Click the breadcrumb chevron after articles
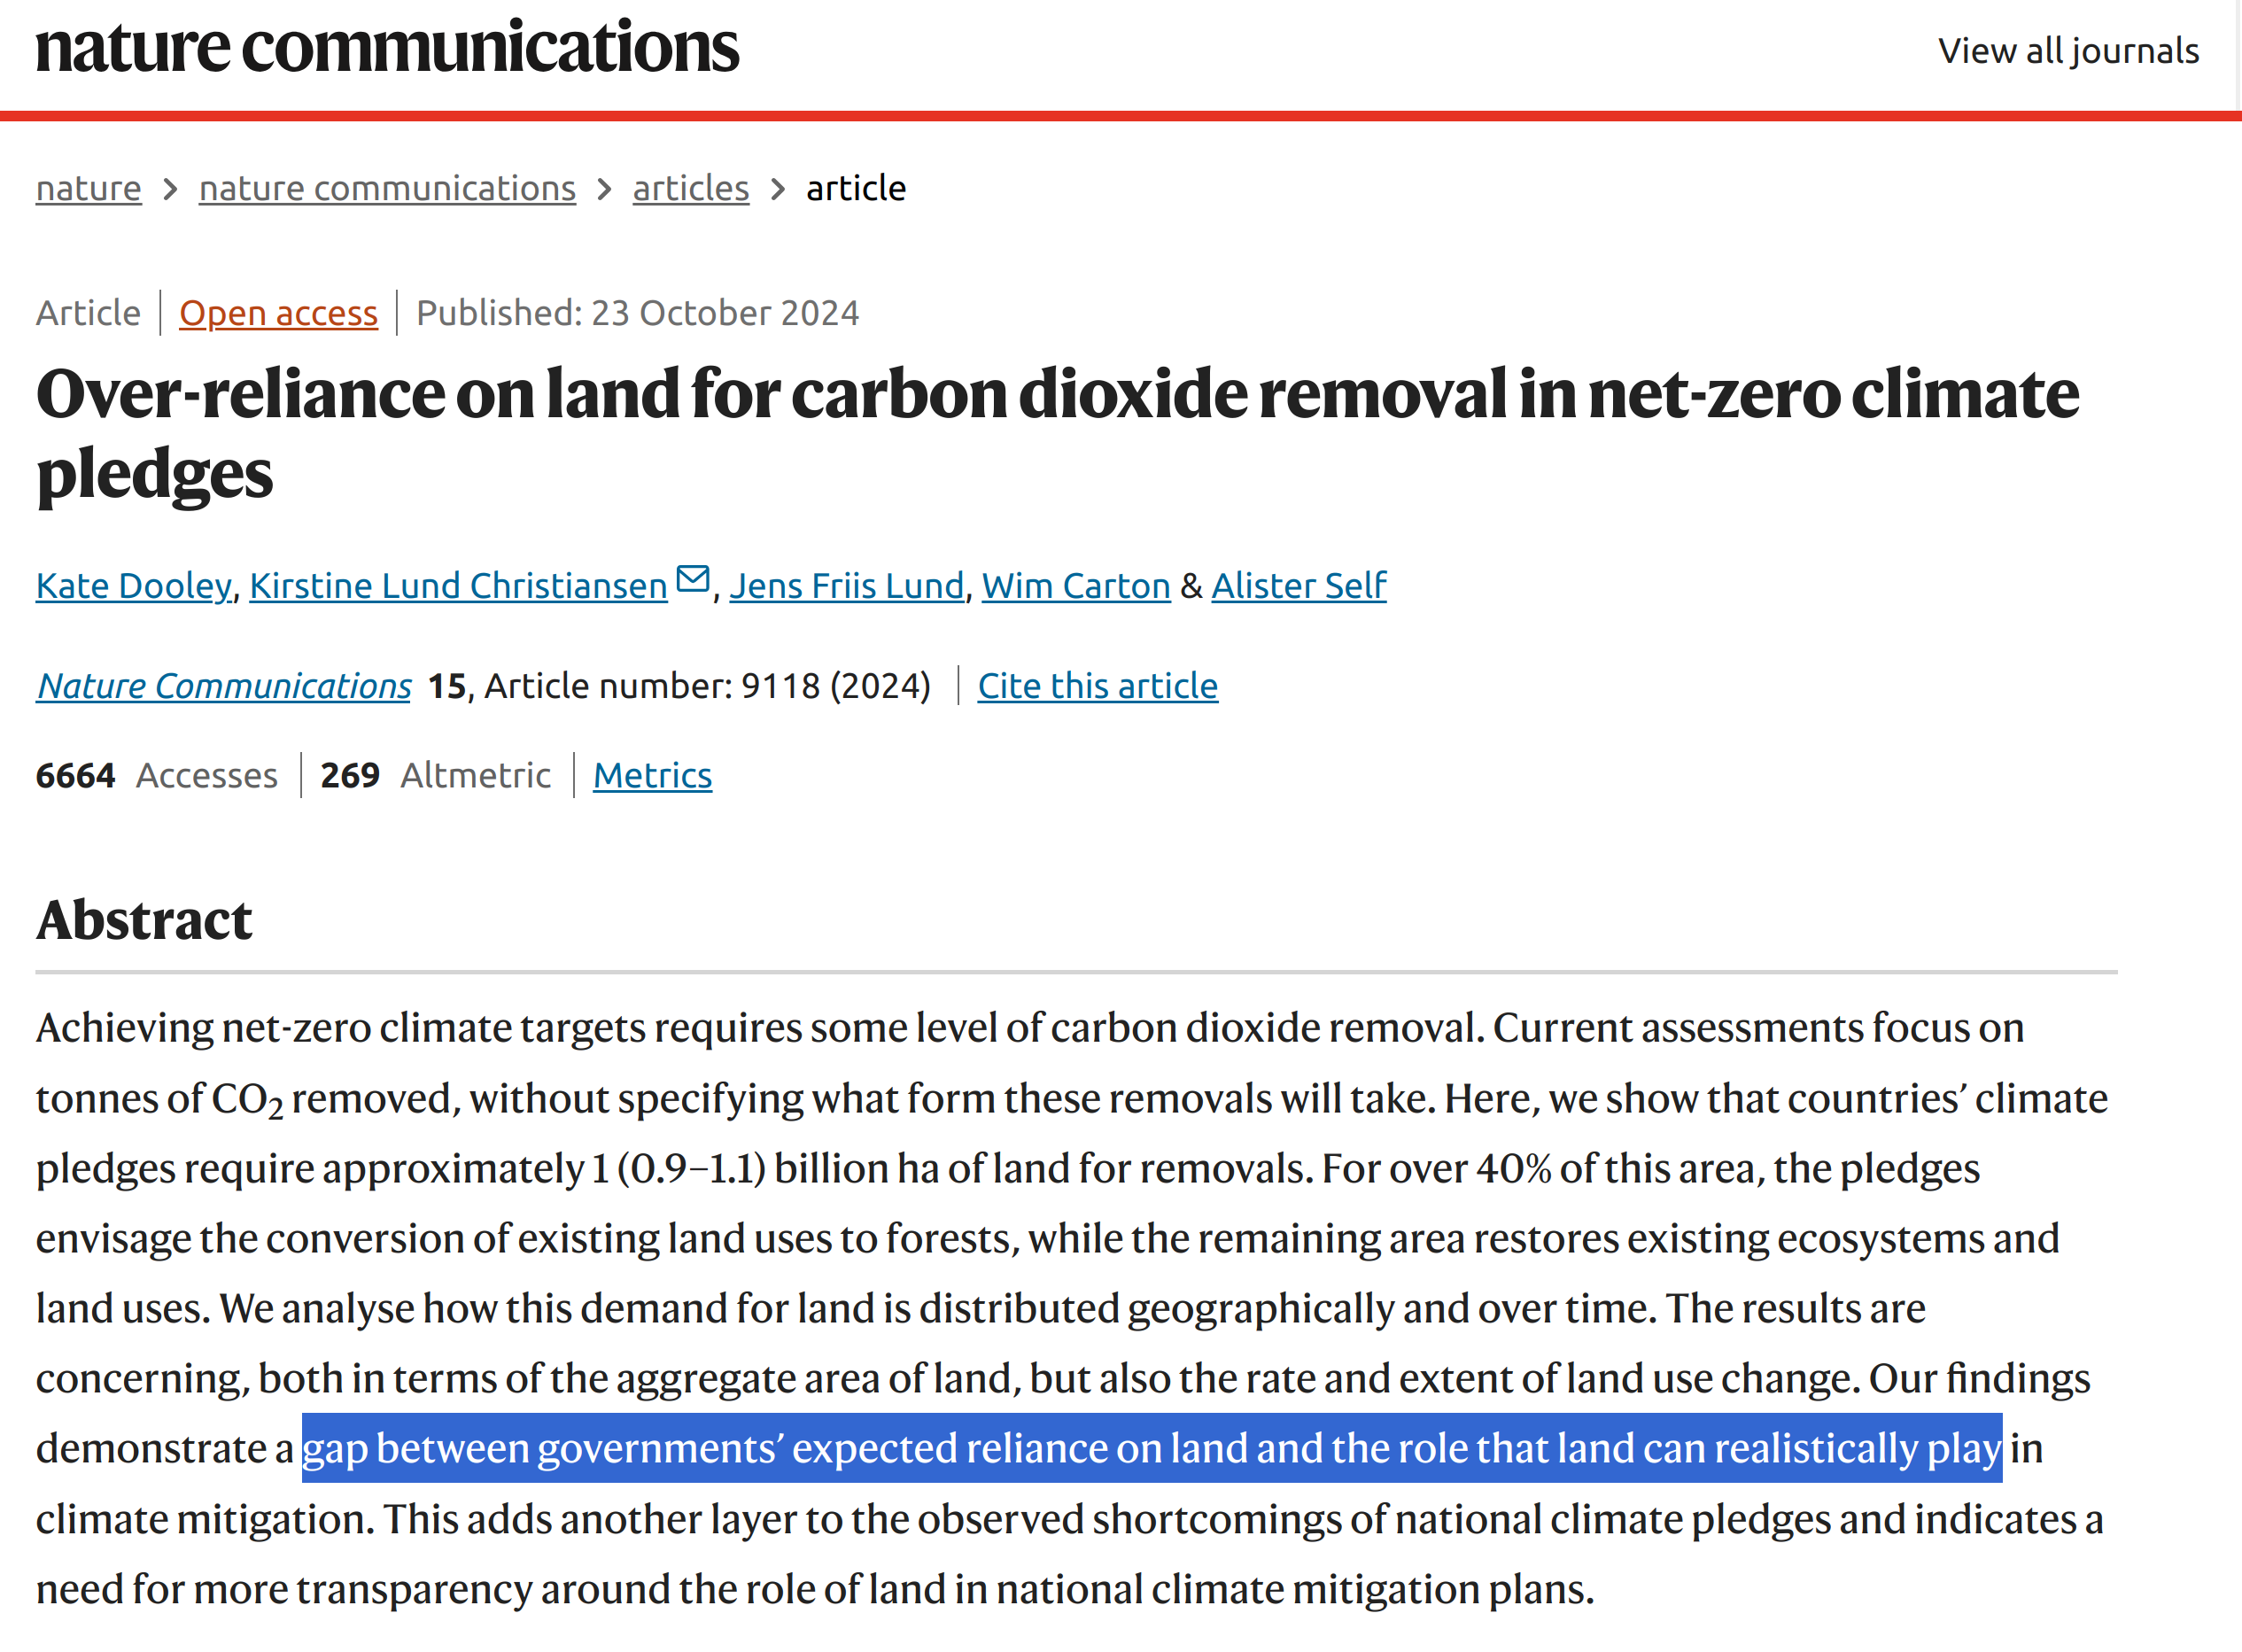 [x=777, y=188]
